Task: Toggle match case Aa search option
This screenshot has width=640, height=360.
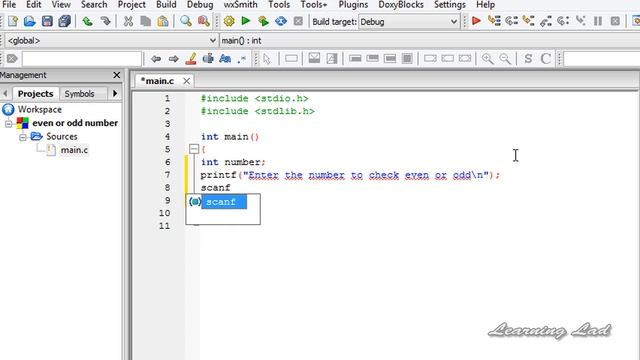Action: 225,59
